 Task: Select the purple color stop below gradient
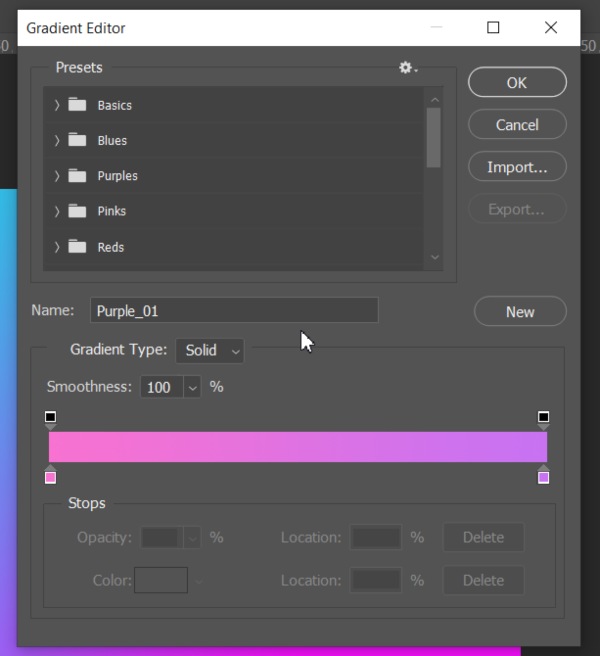[544, 476]
